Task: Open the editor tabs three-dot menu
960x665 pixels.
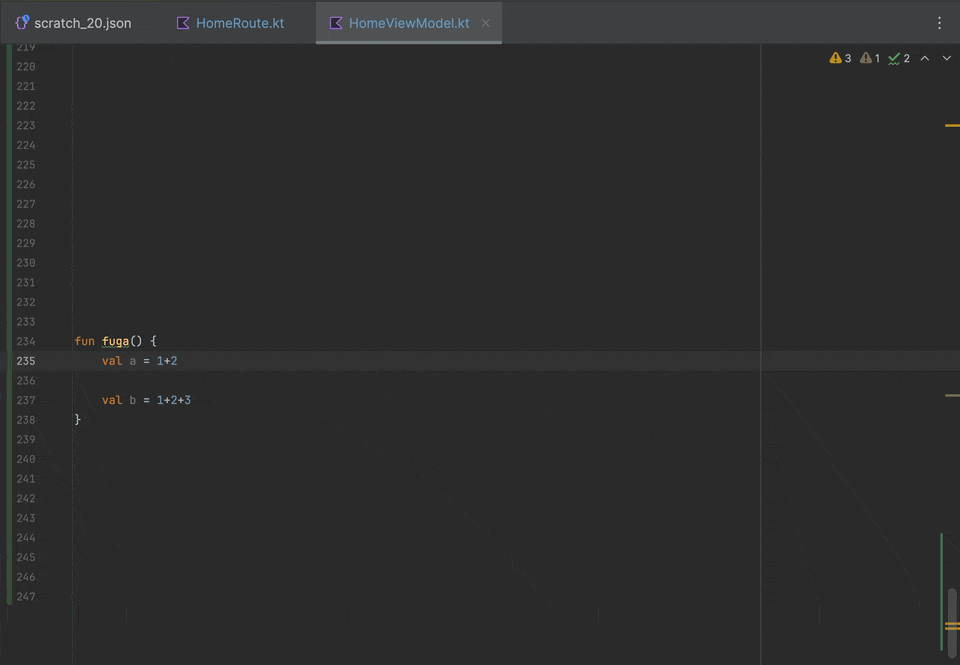Action: click(939, 23)
